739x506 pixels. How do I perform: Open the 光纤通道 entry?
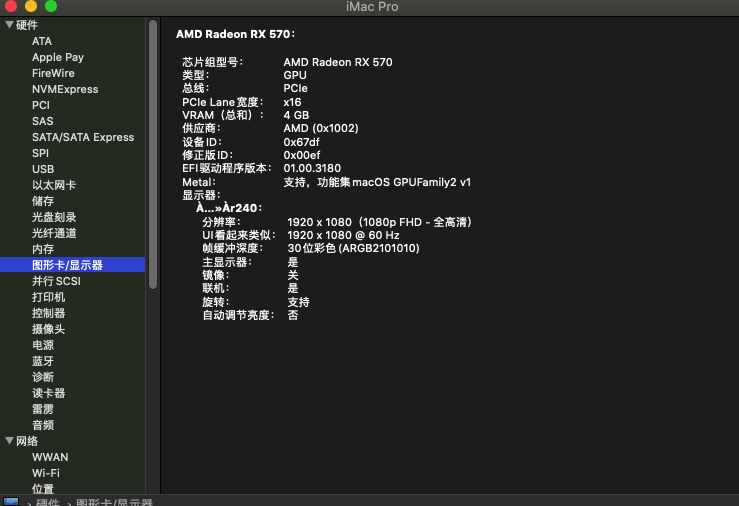[54, 233]
